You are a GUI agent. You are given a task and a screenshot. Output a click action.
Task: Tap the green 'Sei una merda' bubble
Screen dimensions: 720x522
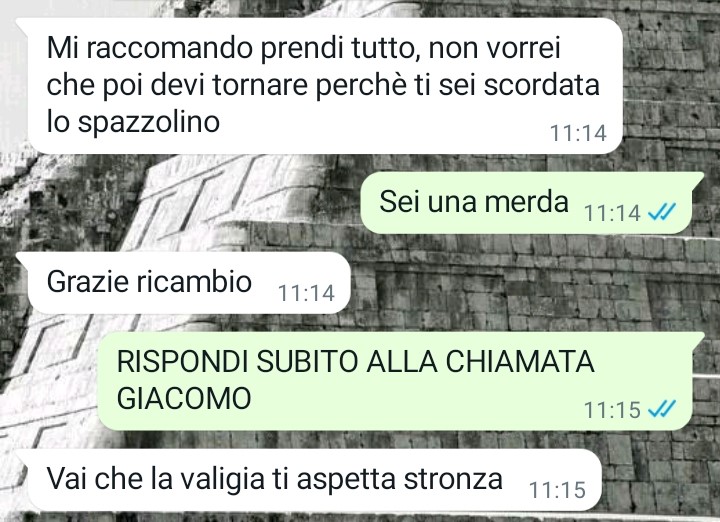pyautogui.click(x=526, y=202)
